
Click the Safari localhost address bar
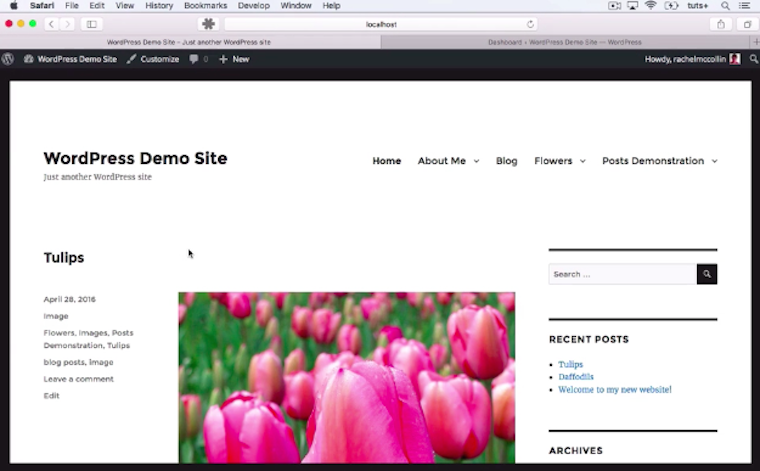381,24
